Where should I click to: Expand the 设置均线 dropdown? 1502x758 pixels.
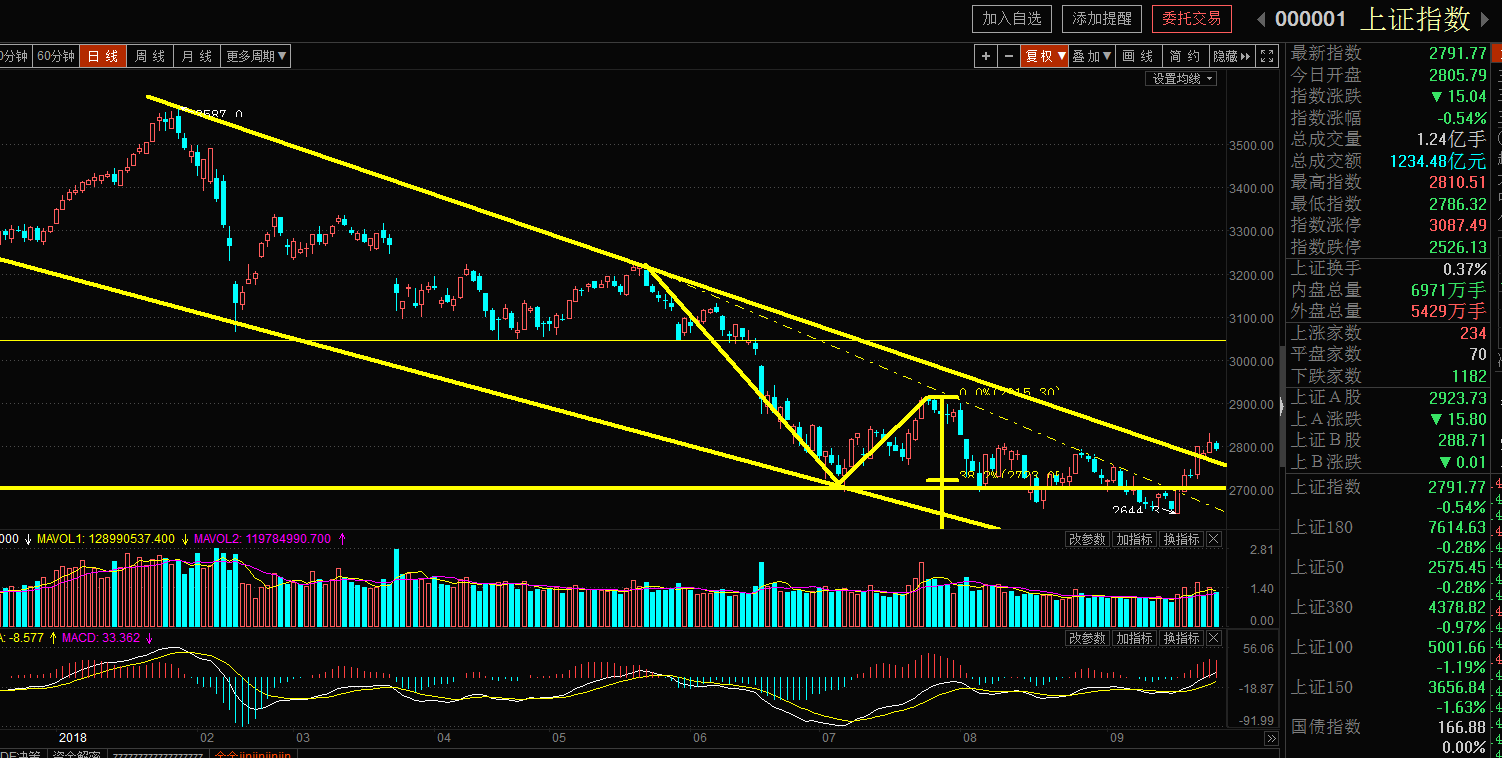1182,78
